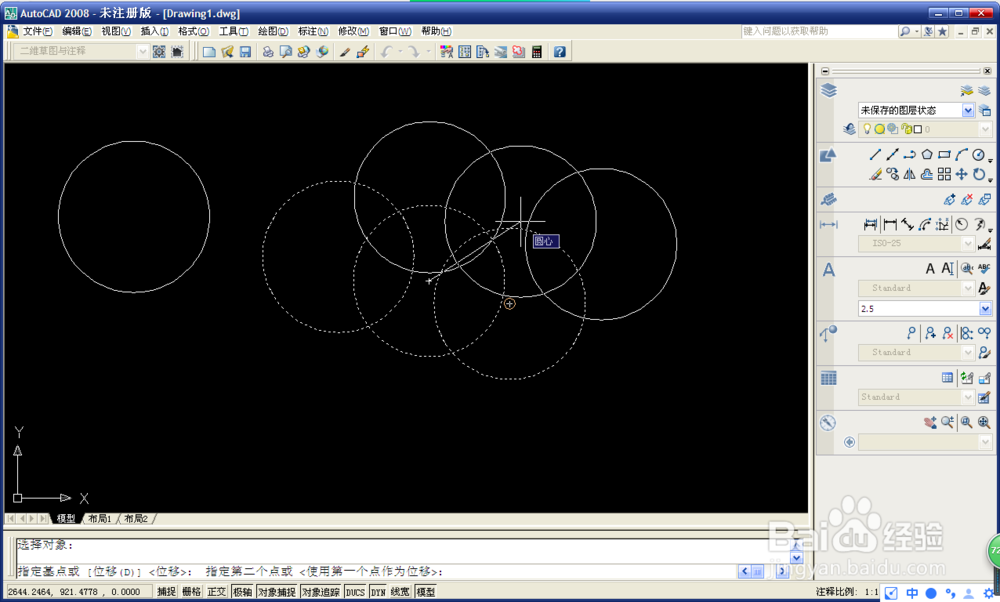Toggle DYN dynamic input
Viewport: 1000px width, 602px height.
click(378, 592)
